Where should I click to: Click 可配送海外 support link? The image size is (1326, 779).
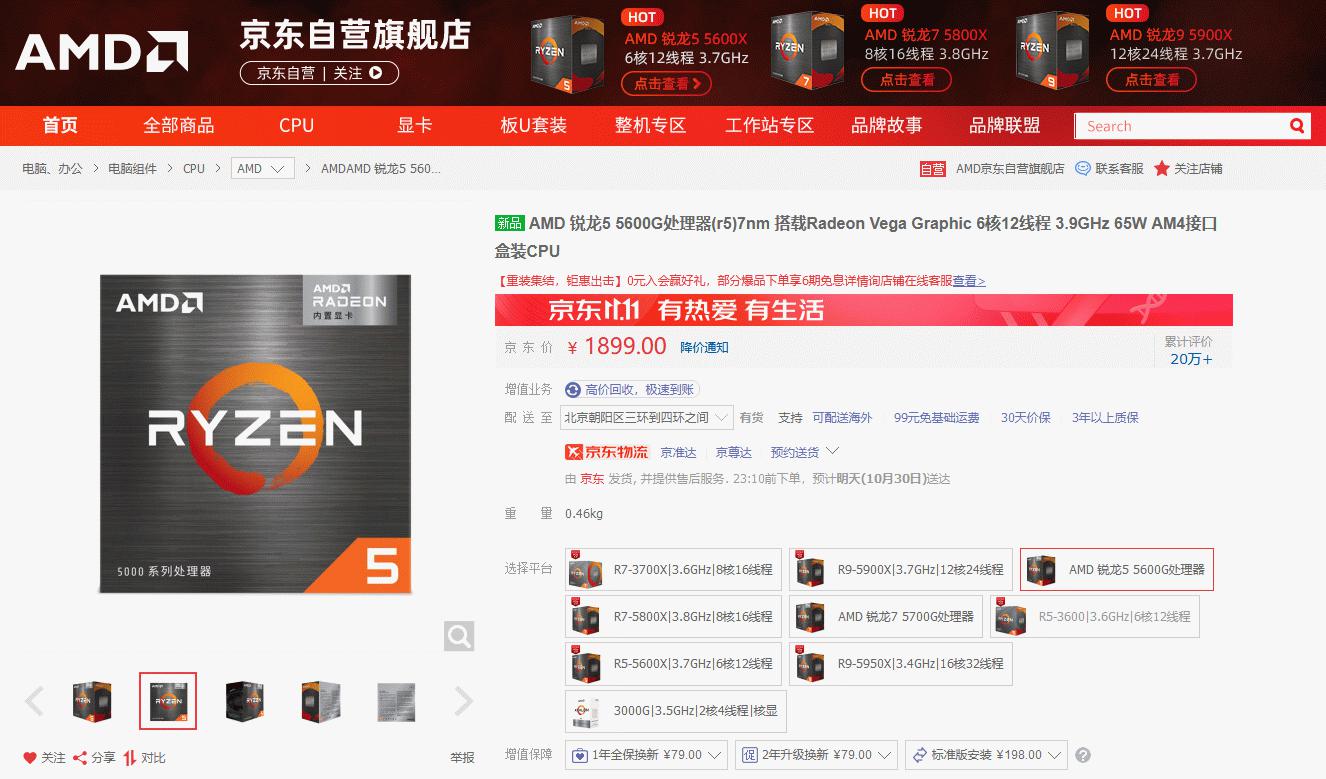842,417
